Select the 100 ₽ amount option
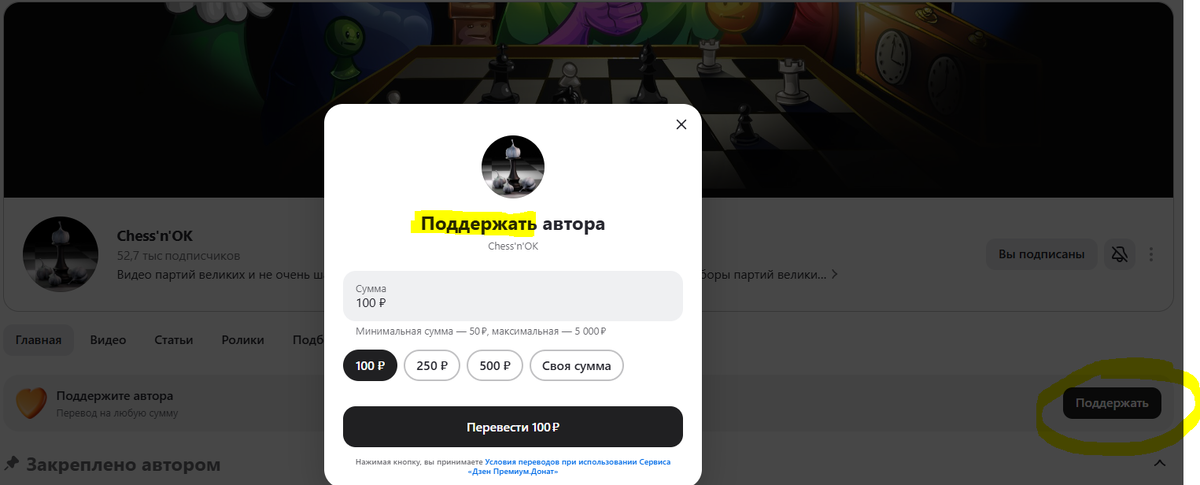 point(371,365)
